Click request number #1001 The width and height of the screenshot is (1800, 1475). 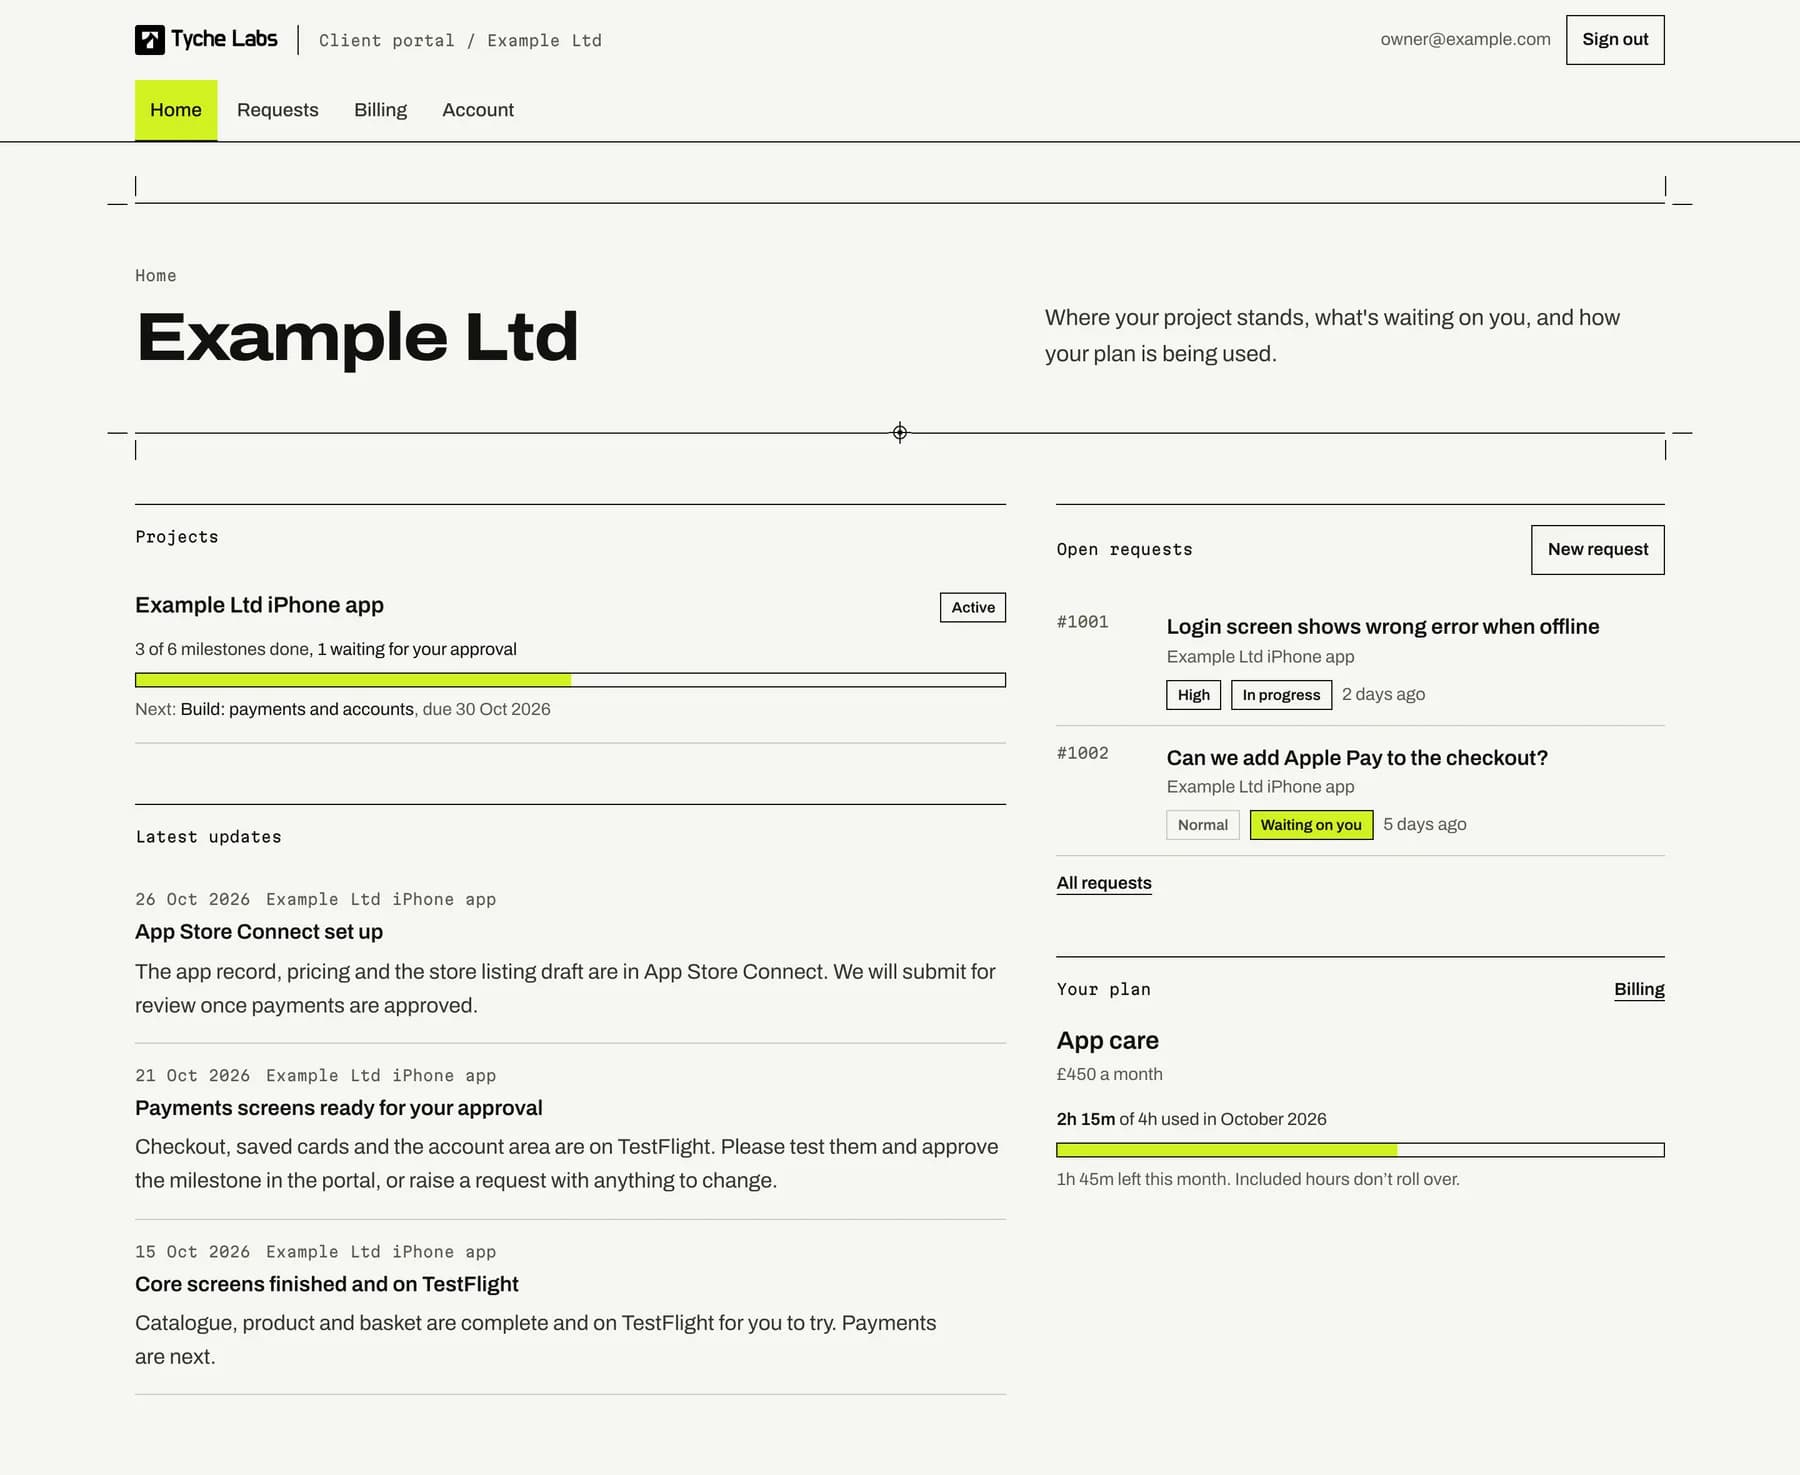tap(1083, 622)
